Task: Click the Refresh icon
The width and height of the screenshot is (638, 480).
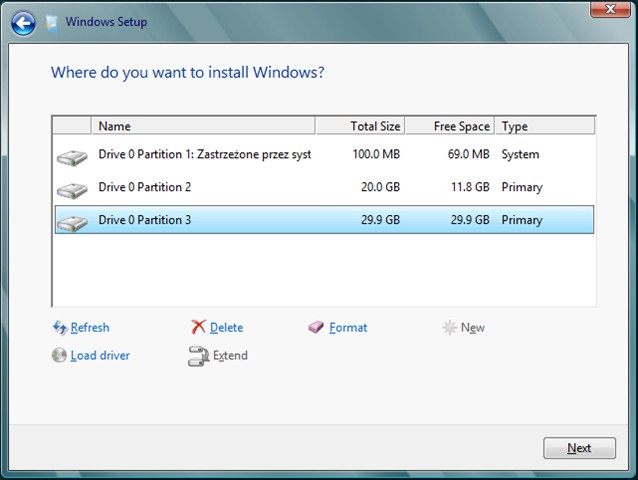Action: pyautogui.click(x=59, y=328)
